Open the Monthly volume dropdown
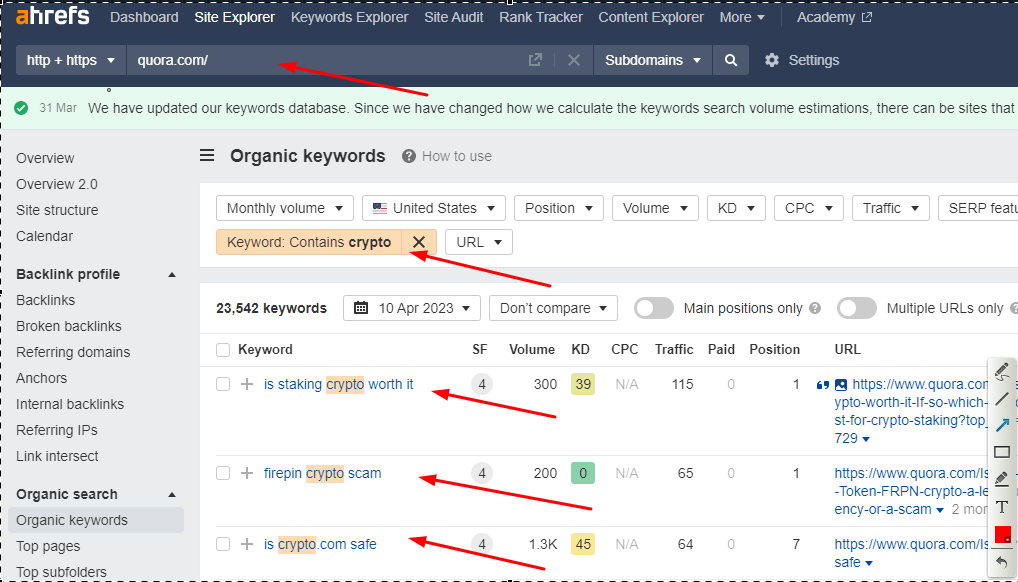 284,209
